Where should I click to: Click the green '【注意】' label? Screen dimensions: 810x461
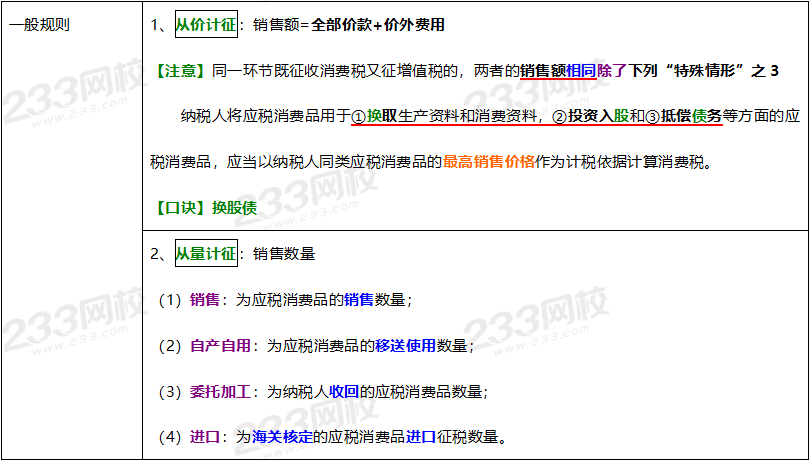180,71
